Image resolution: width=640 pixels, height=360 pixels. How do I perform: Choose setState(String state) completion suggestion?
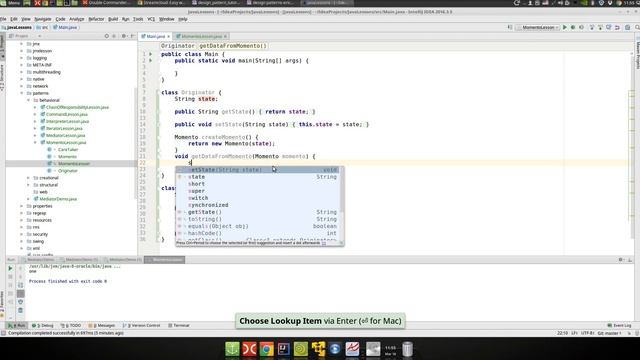click(257, 170)
